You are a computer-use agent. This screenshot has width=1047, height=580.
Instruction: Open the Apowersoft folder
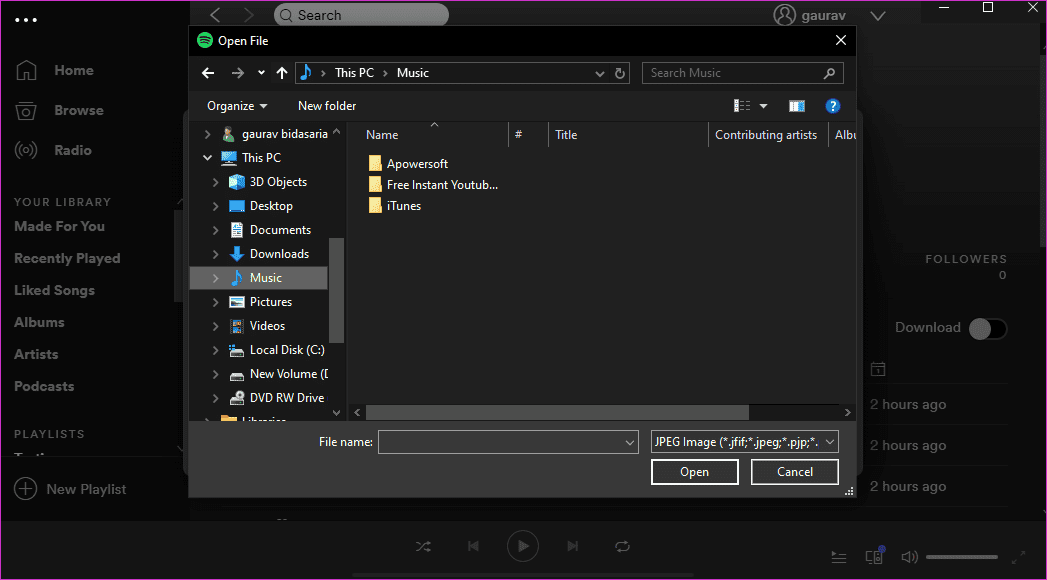pos(408,164)
